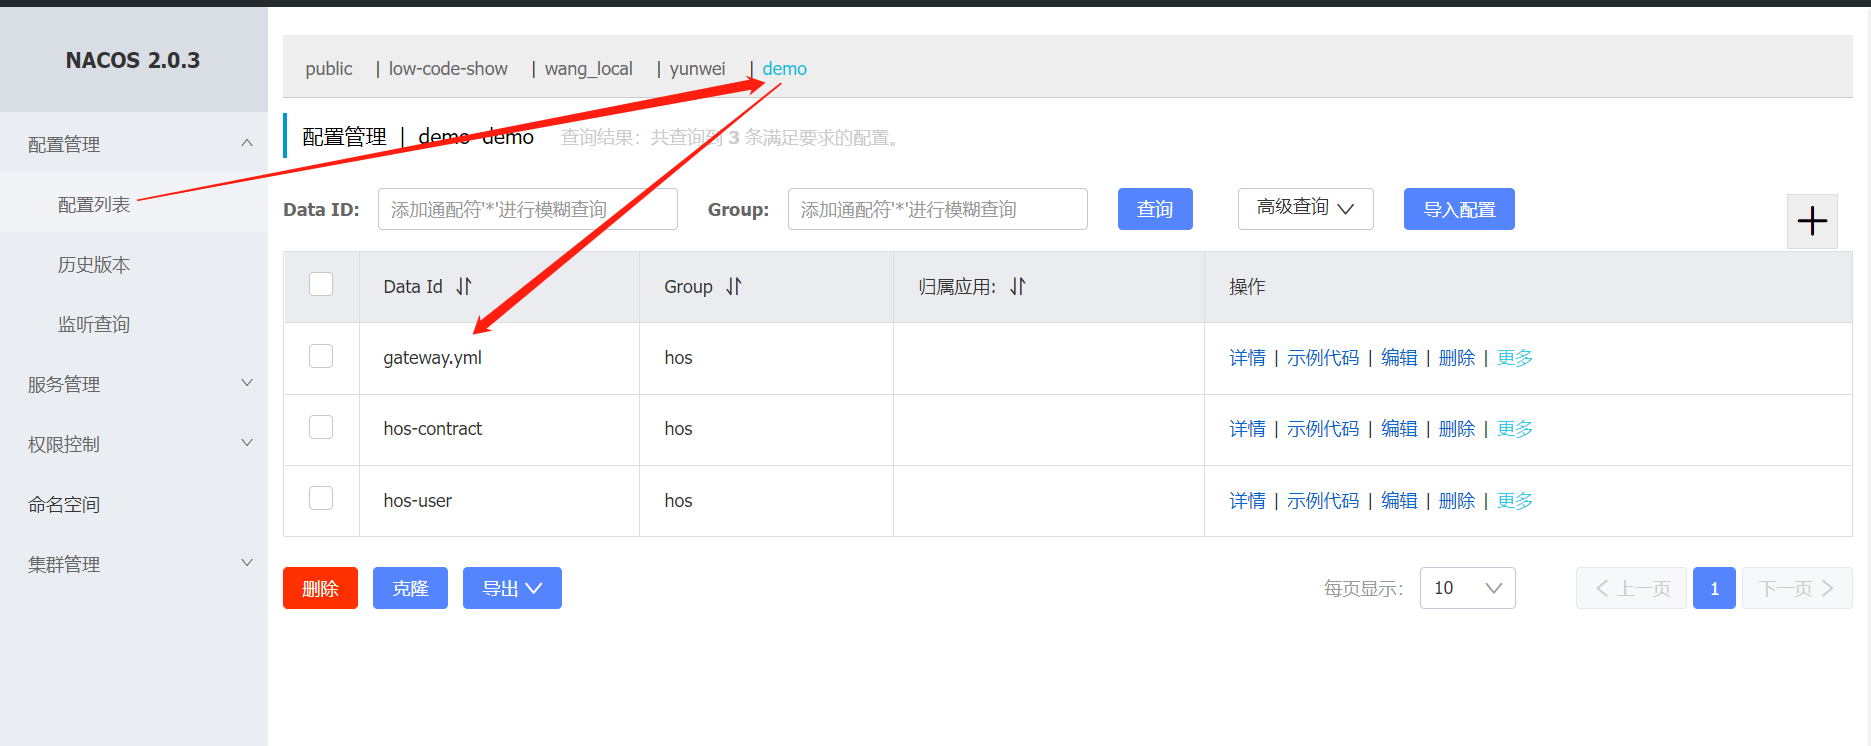Click 编辑 for hos-user
Image resolution: width=1871 pixels, height=746 pixels.
pos(1399,501)
